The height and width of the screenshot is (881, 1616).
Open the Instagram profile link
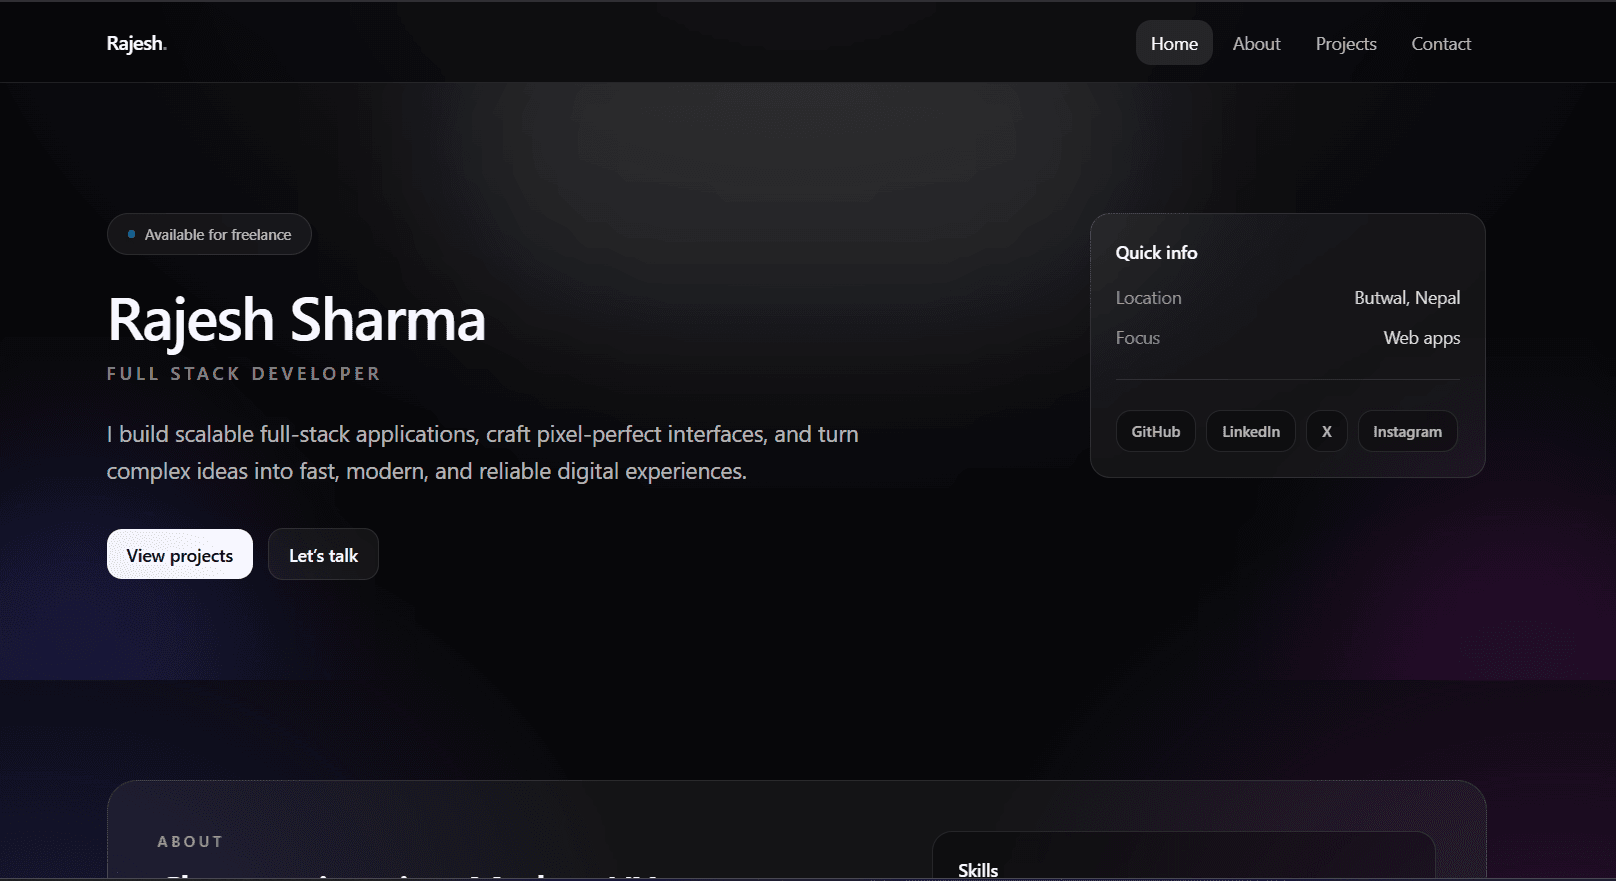(1407, 431)
